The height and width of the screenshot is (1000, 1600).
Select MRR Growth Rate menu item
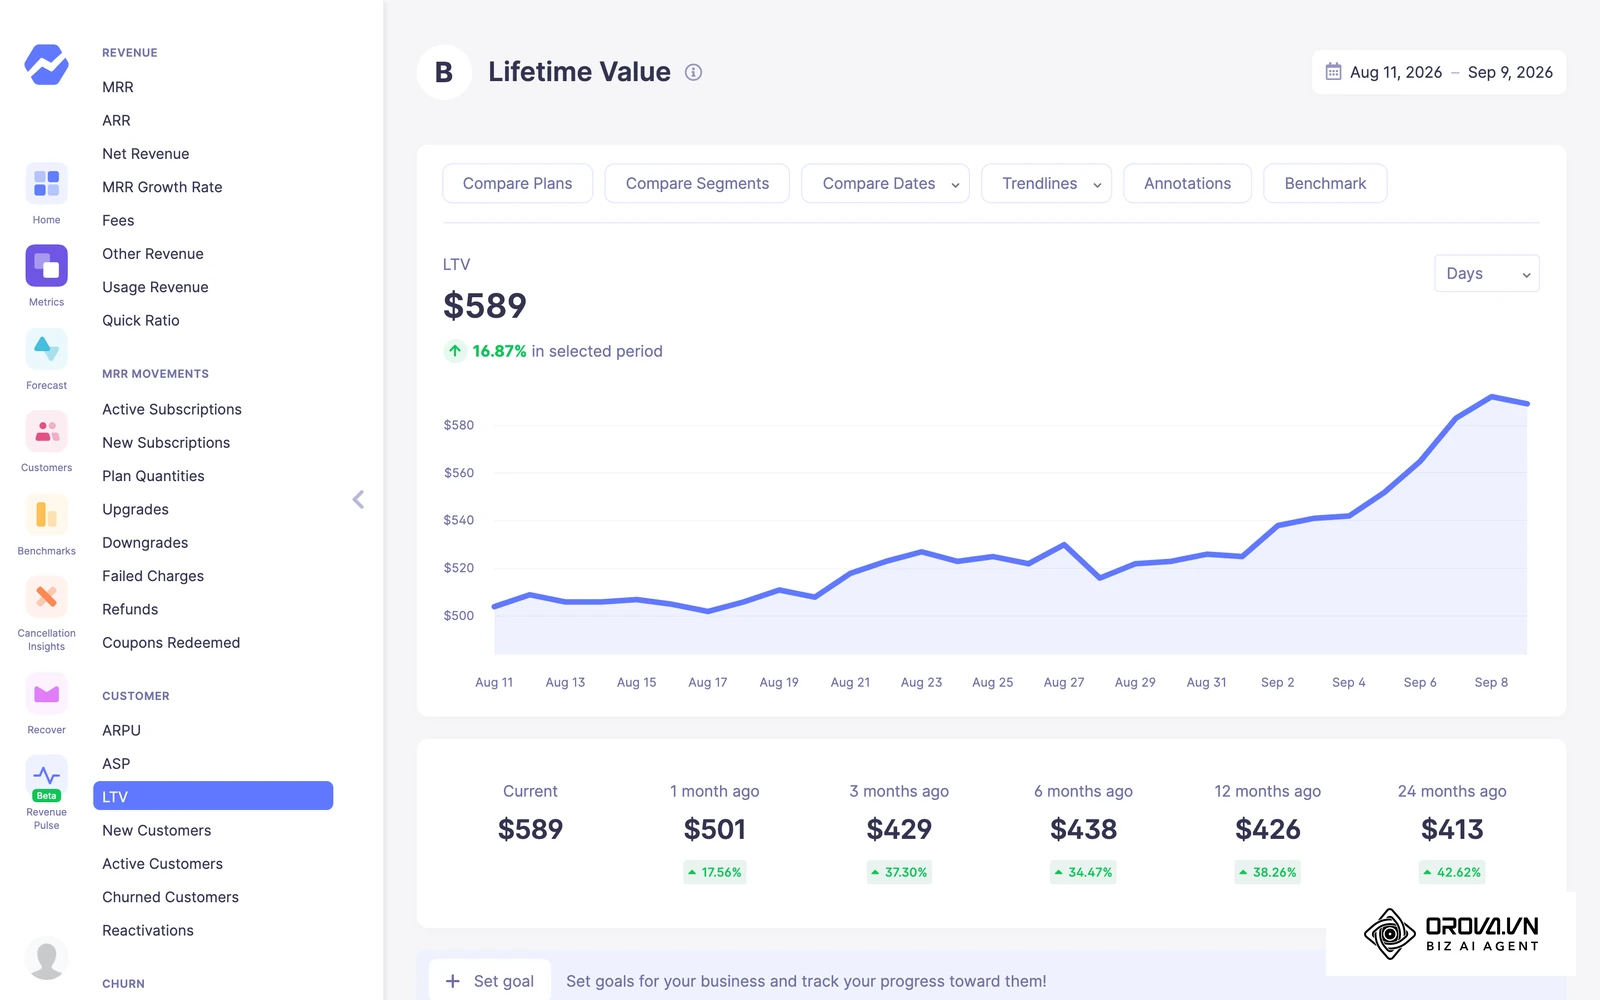162,187
